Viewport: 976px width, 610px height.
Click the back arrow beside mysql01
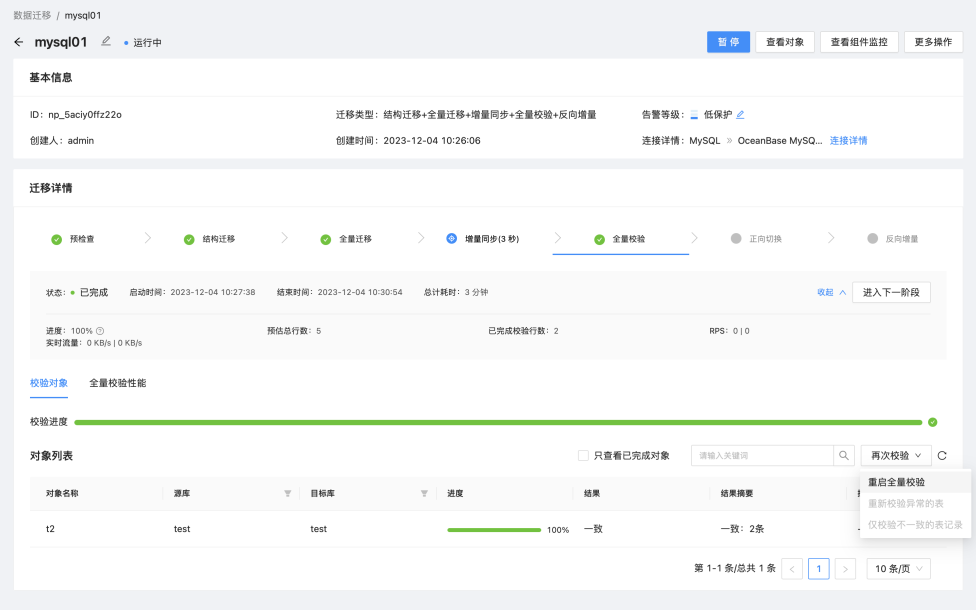pos(19,42)
